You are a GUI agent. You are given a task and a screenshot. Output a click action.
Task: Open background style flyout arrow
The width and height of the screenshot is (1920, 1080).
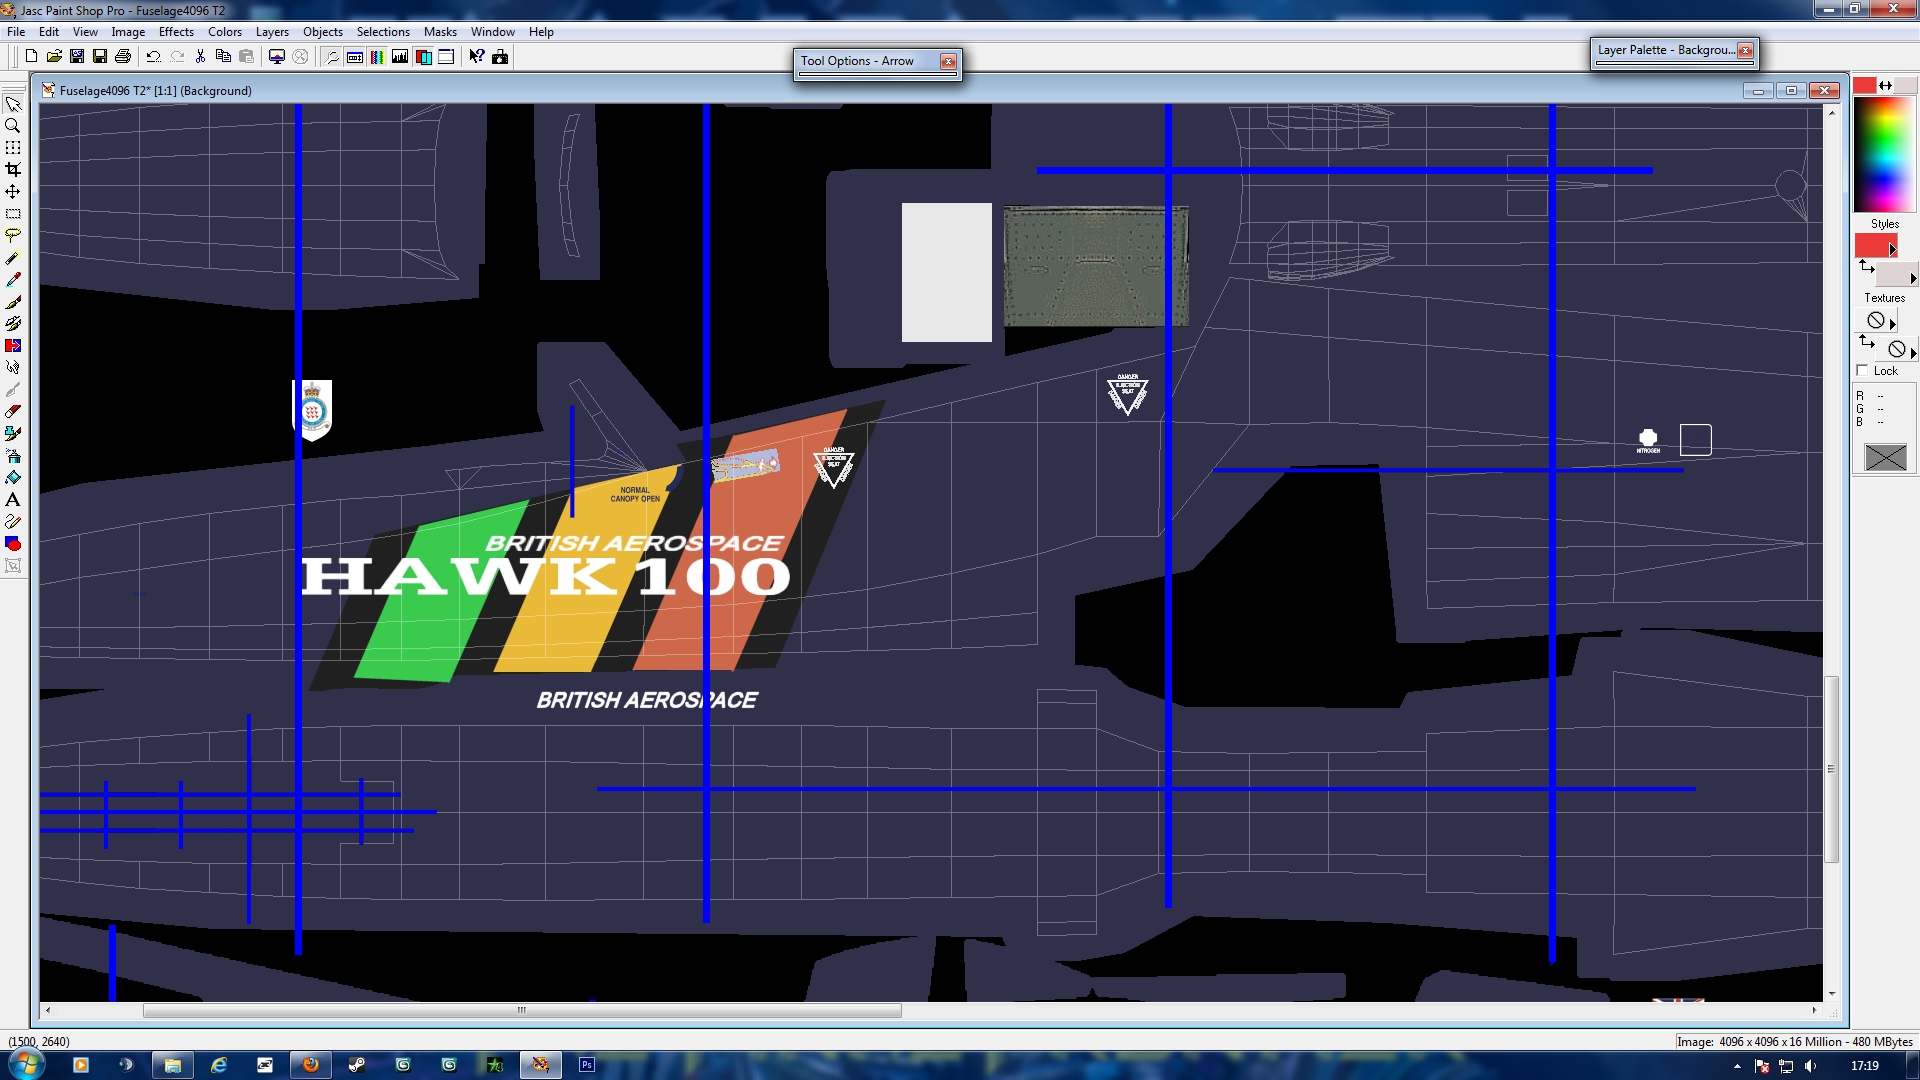pos(1913,279)
